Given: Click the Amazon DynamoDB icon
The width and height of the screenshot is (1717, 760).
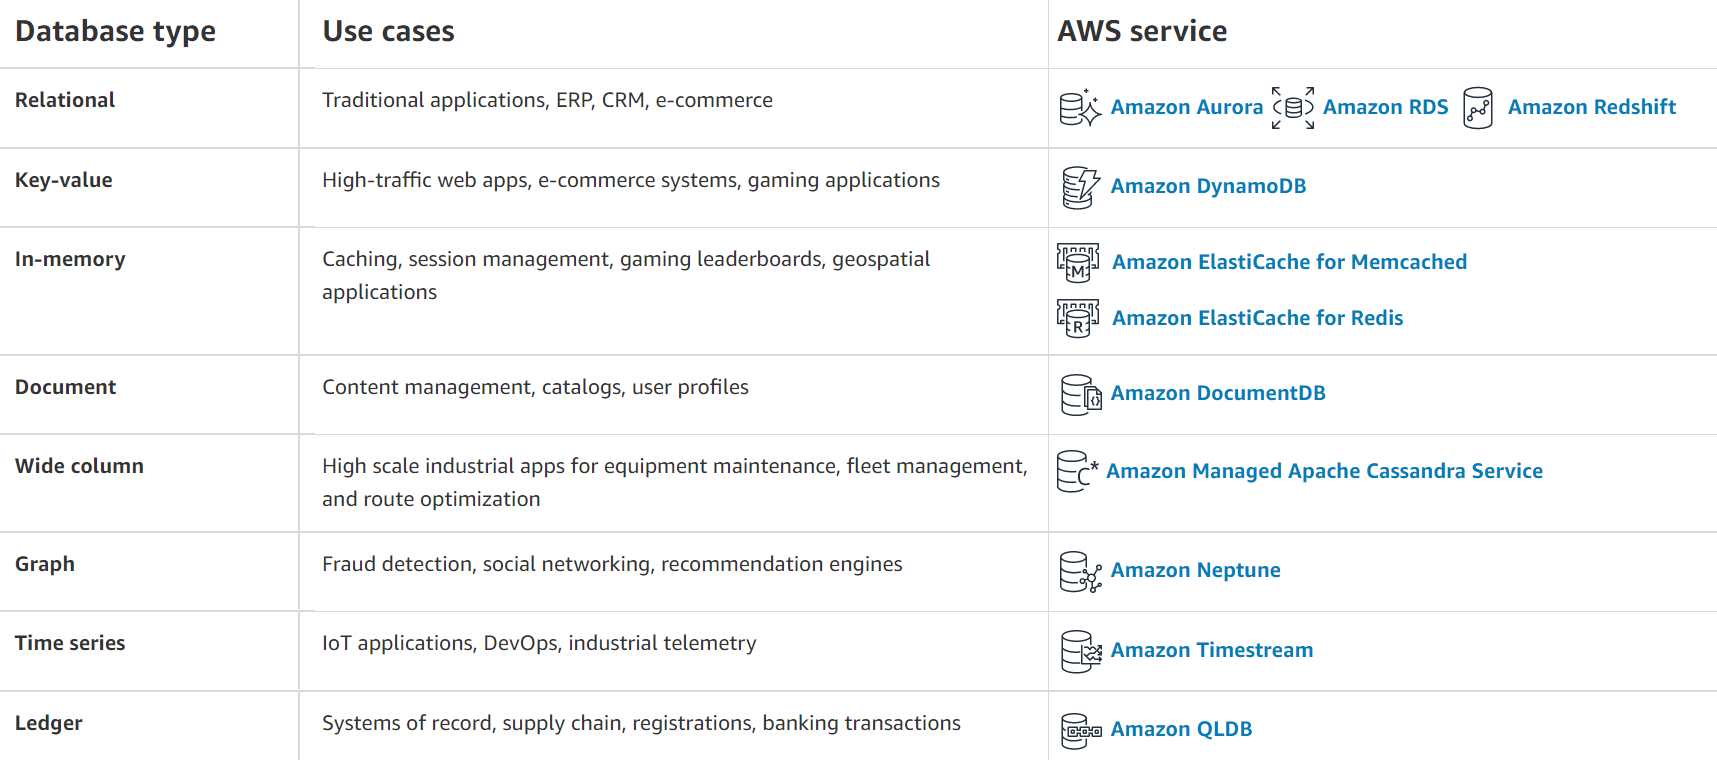Looking at the screenshot, I should coord(1080,187).
